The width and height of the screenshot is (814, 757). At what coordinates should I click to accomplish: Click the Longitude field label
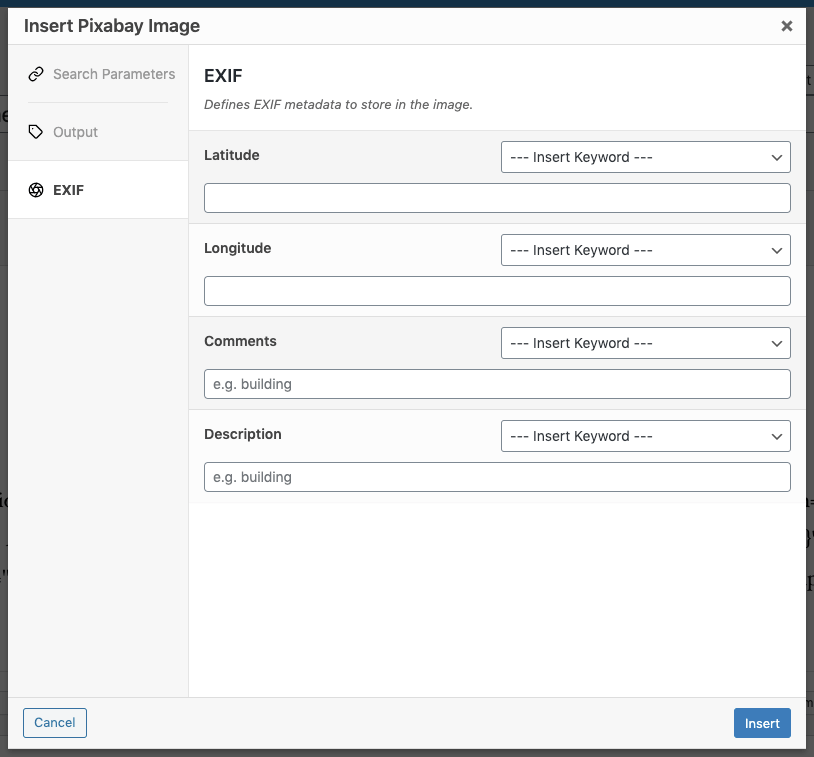point(237,248)
